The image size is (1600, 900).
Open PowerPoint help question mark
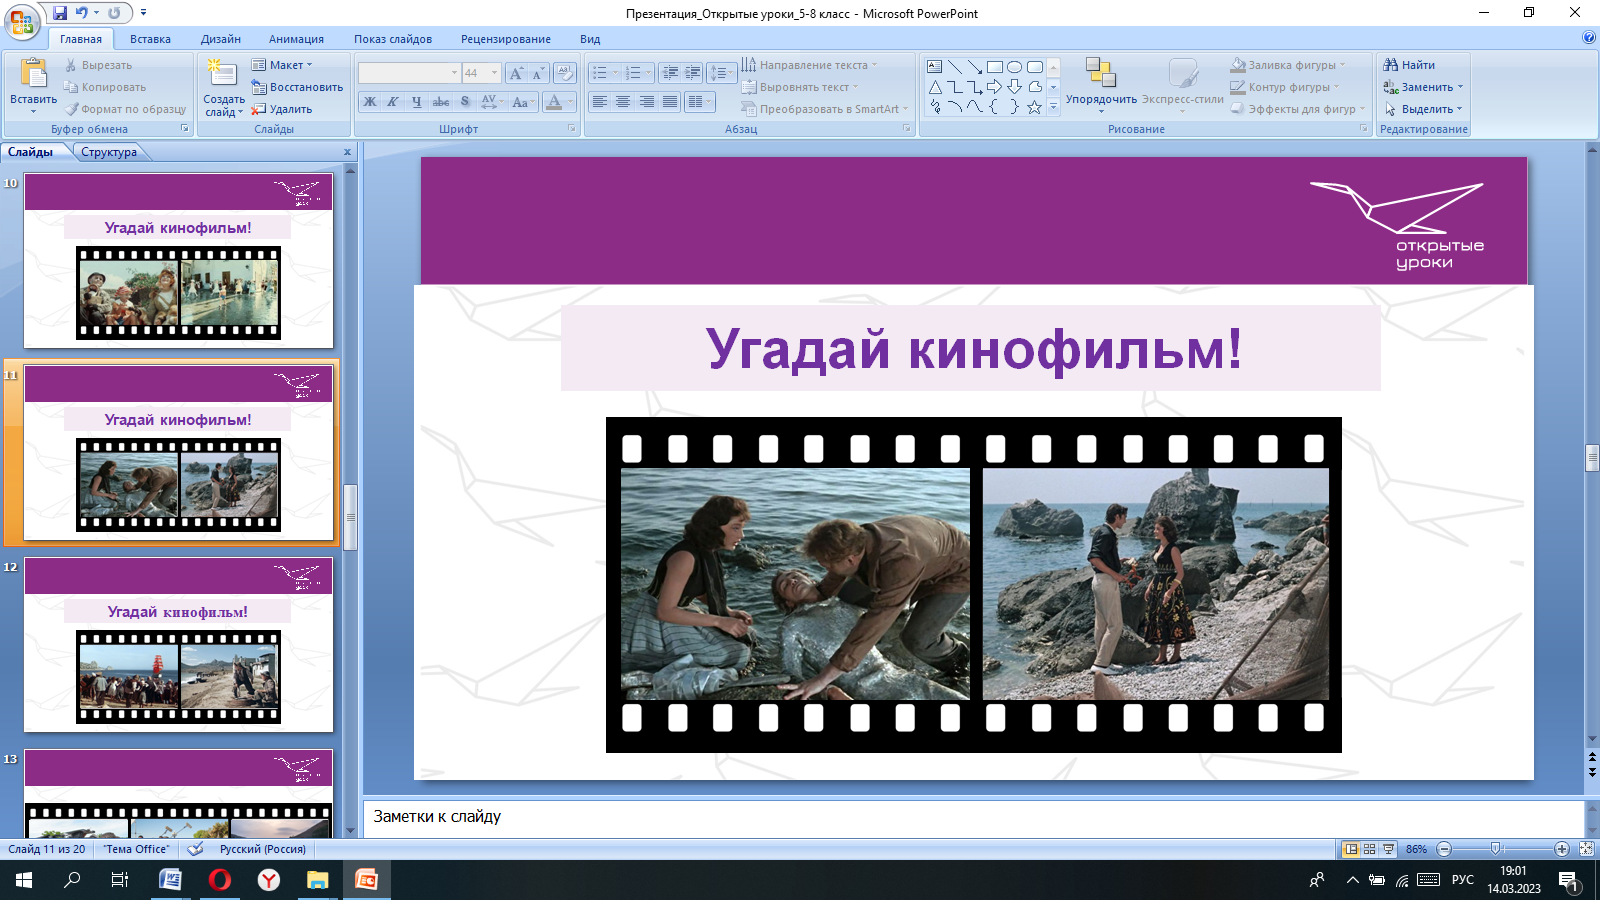pos(1589,38)
